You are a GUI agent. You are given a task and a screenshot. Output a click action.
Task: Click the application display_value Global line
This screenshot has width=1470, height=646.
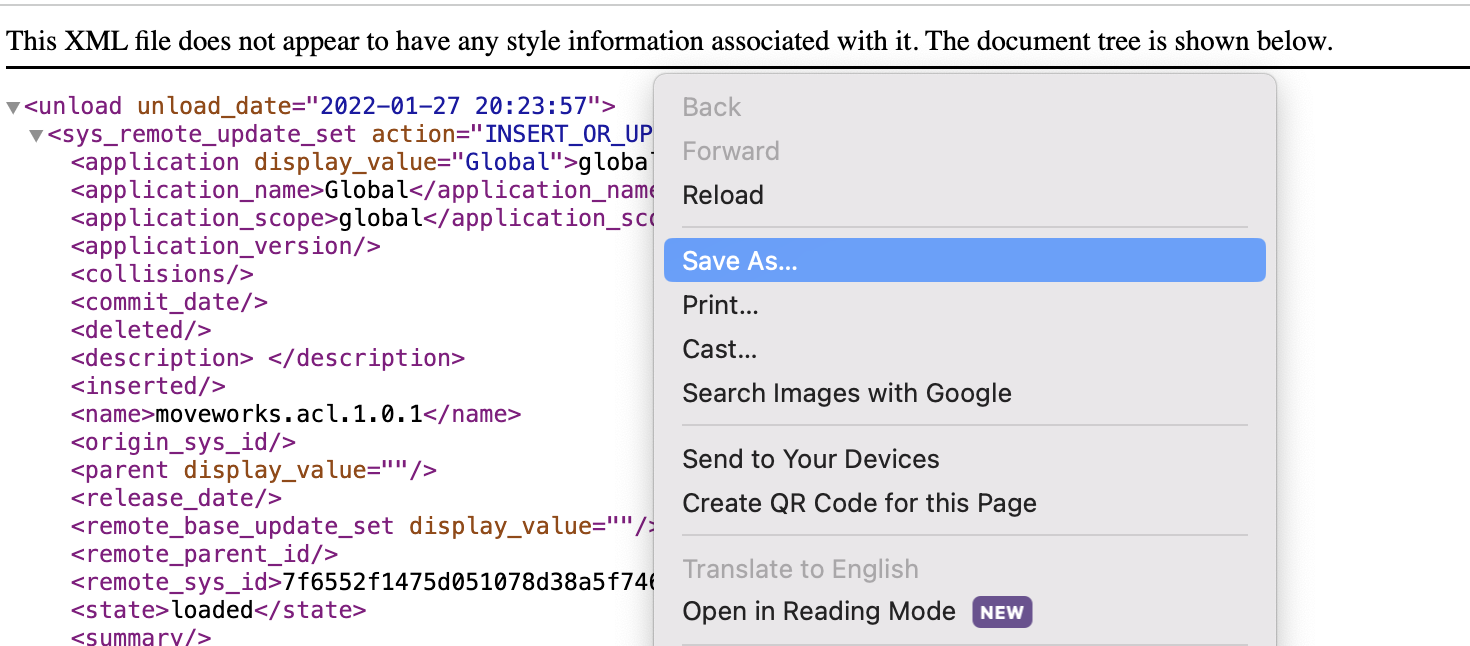[x=362, y=162]
